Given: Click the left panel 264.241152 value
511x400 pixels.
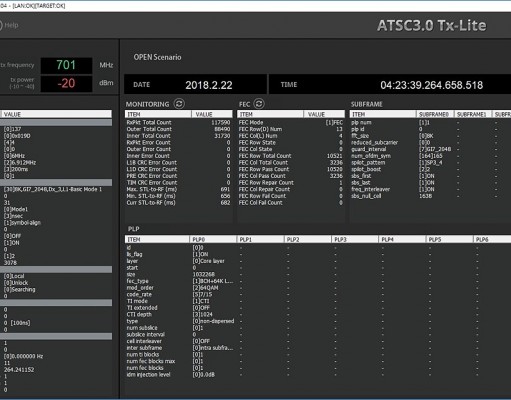Looking at the screenshot, I should click(19, 369).
